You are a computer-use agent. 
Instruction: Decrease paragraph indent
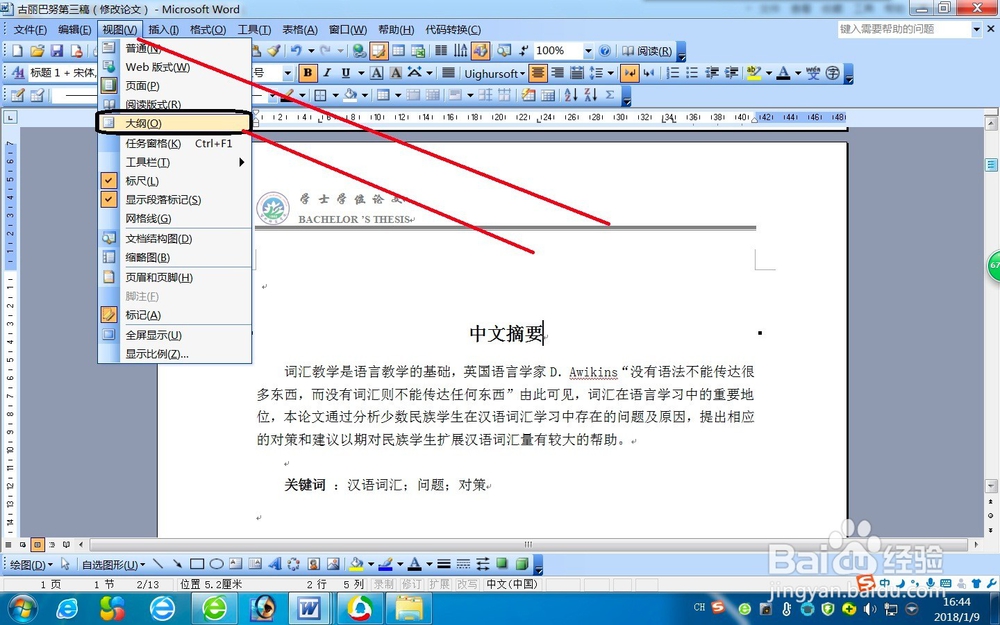tap(712, 73)
